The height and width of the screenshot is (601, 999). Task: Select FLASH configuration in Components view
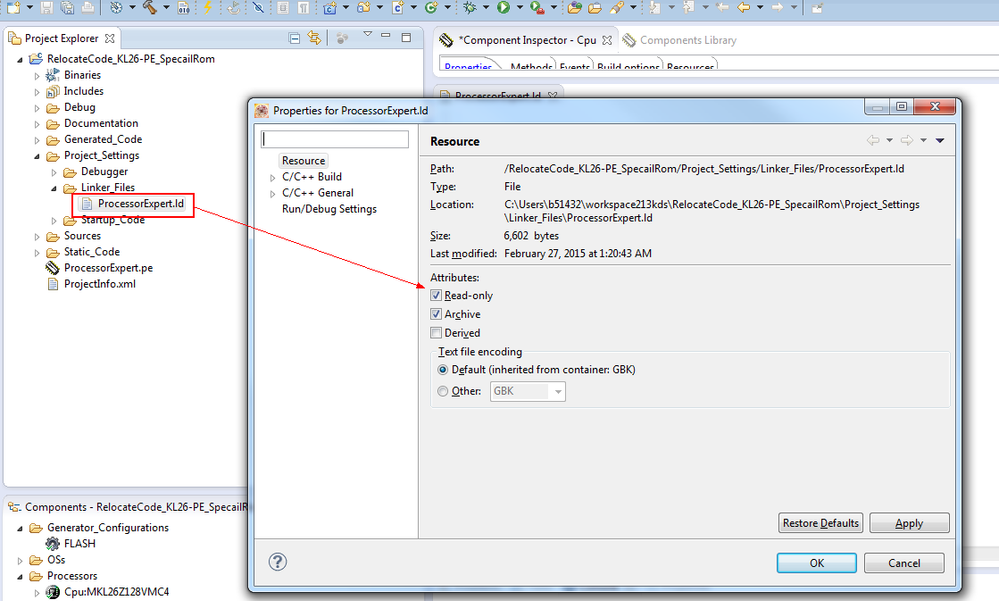[80, 544]
